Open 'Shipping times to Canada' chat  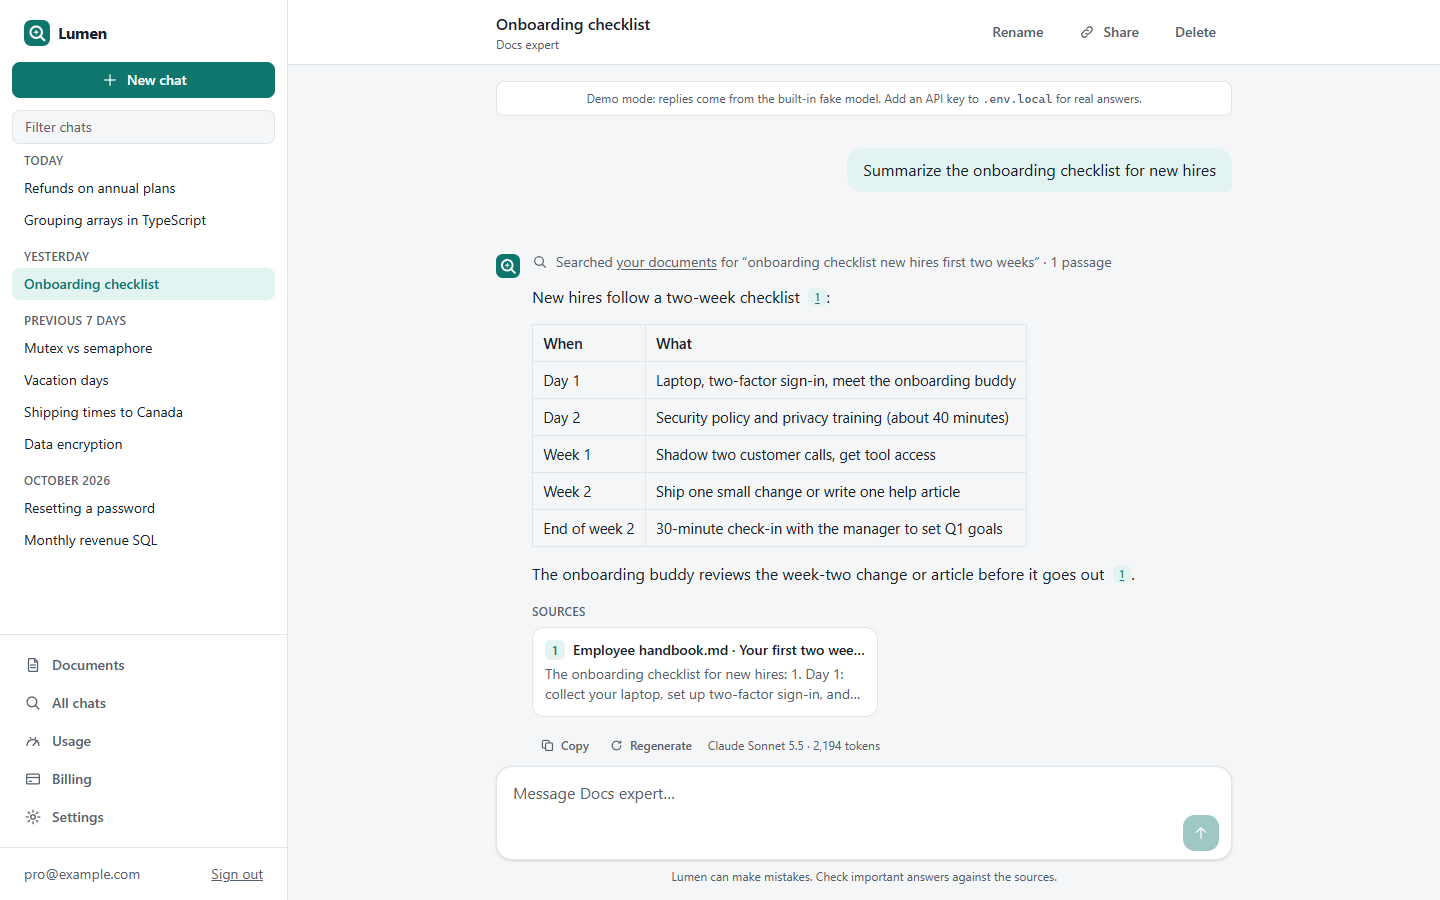click(x=143, y=412)
